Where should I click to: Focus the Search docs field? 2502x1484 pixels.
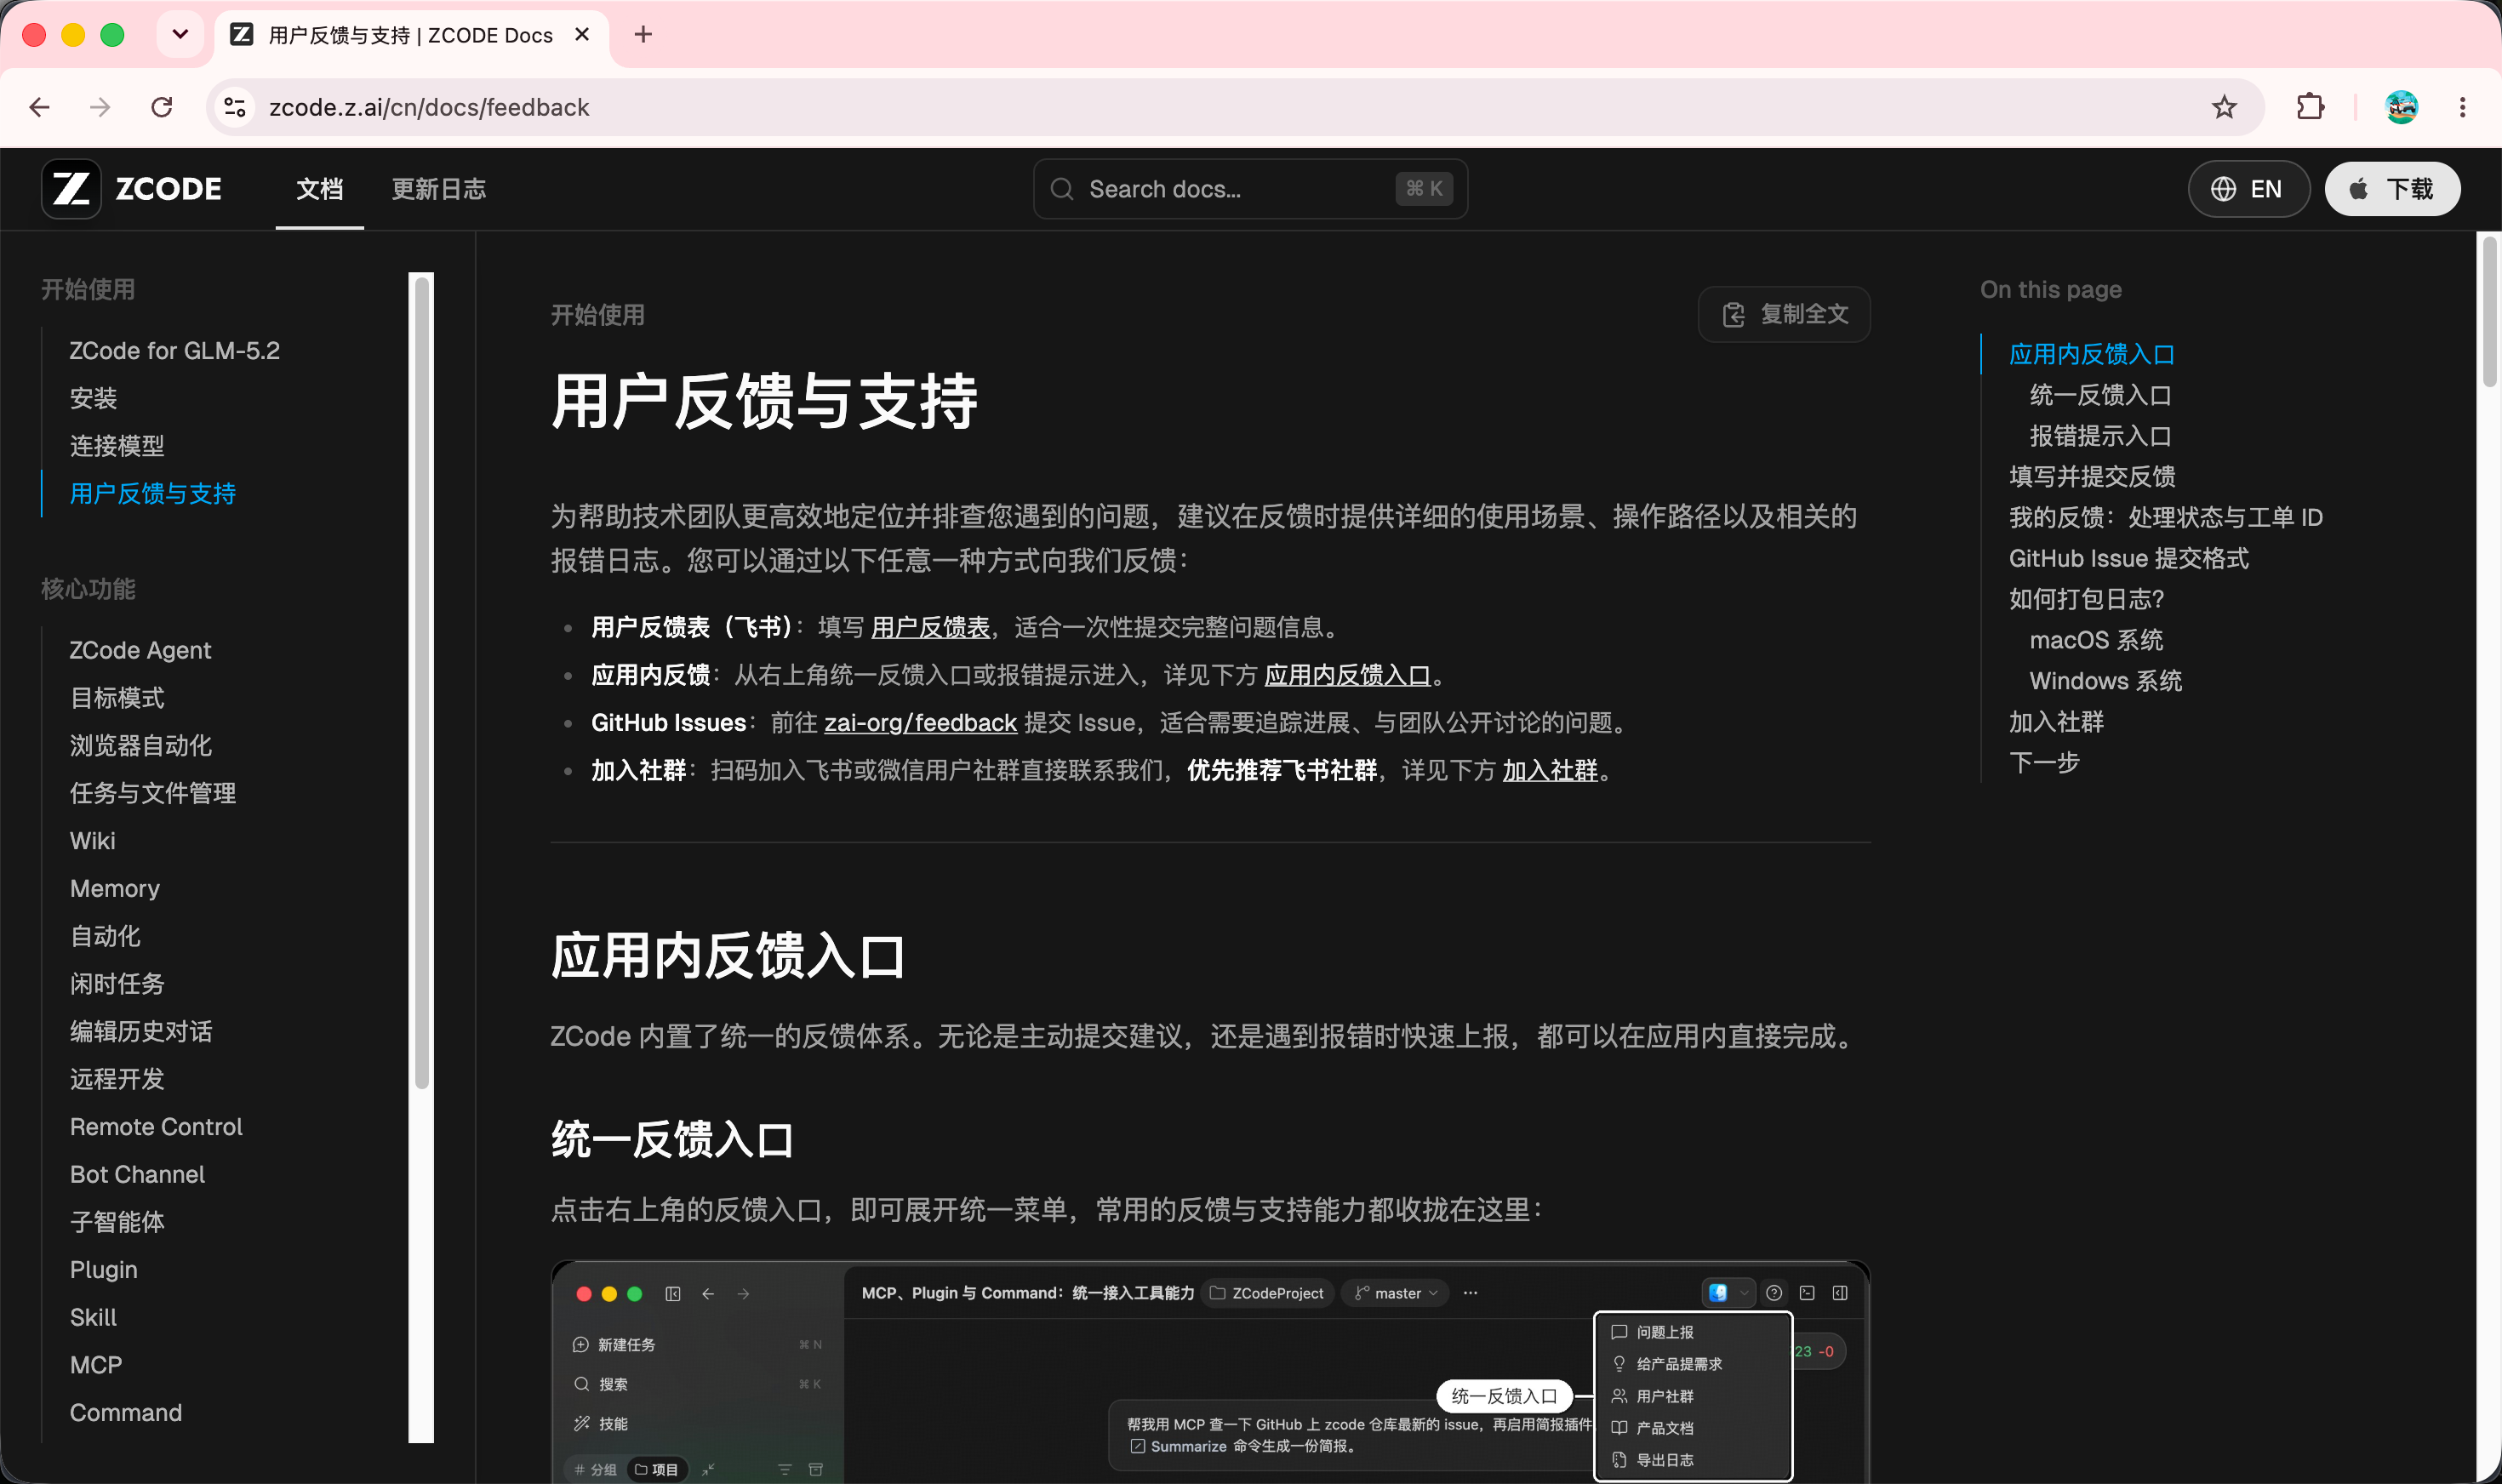click(1250, 189)
